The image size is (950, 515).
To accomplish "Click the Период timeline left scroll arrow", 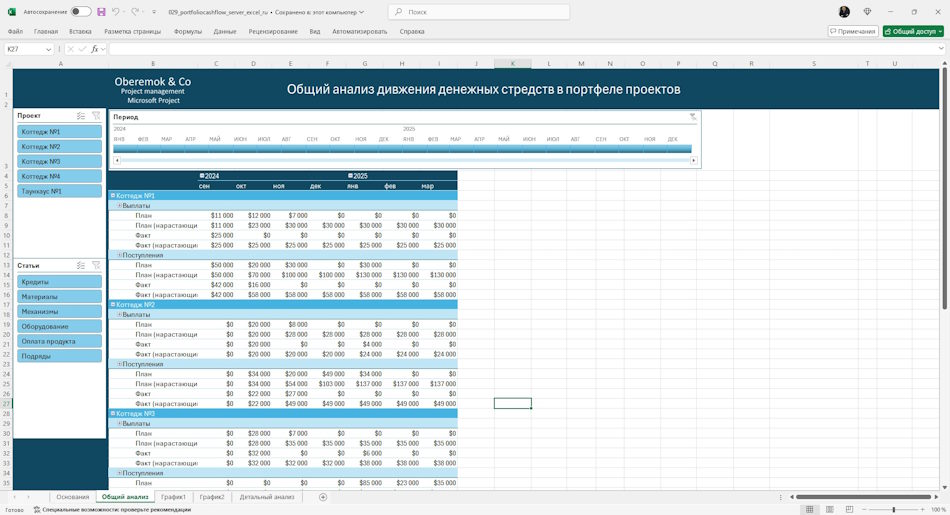I will coord(117,161).
